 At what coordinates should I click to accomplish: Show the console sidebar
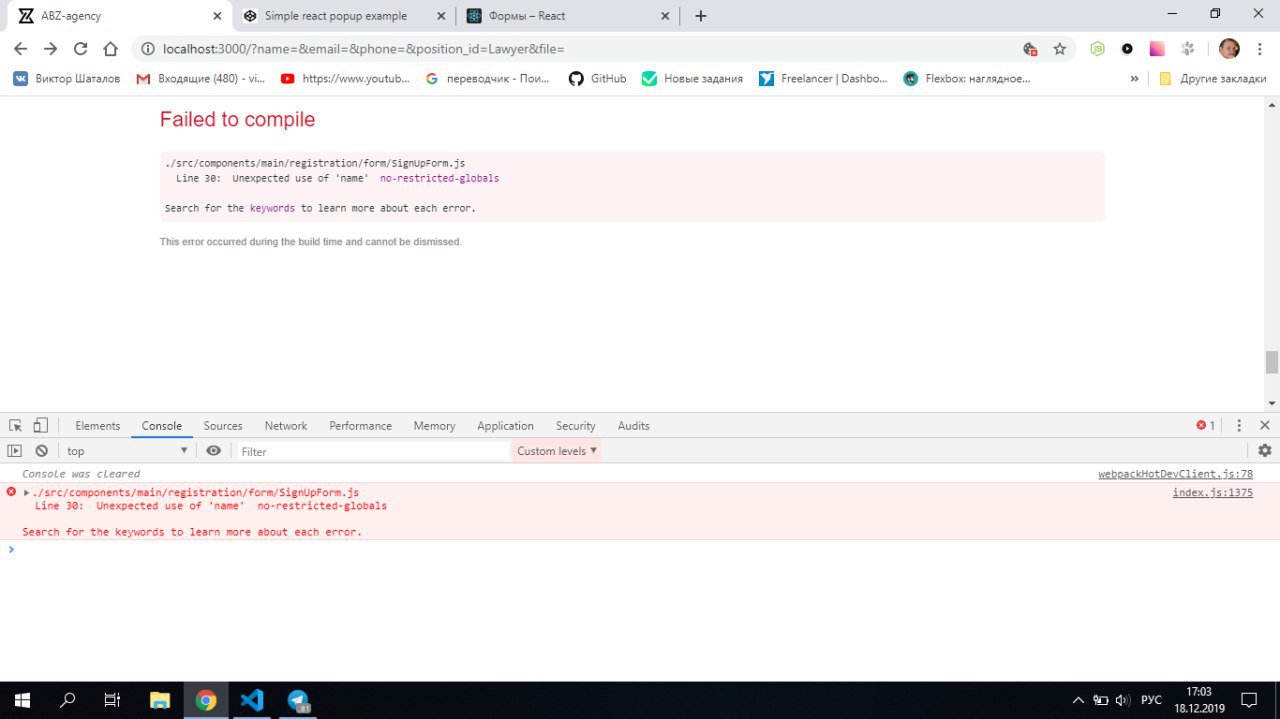pos(15,451)
